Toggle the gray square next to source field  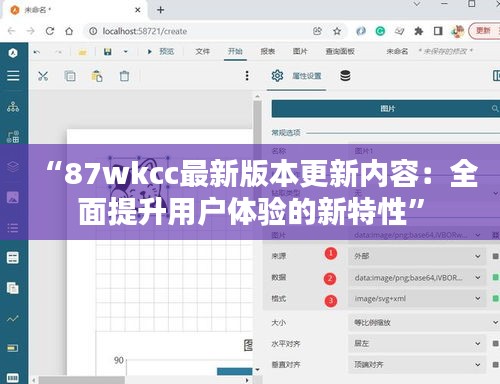click(x=496, y=256)
